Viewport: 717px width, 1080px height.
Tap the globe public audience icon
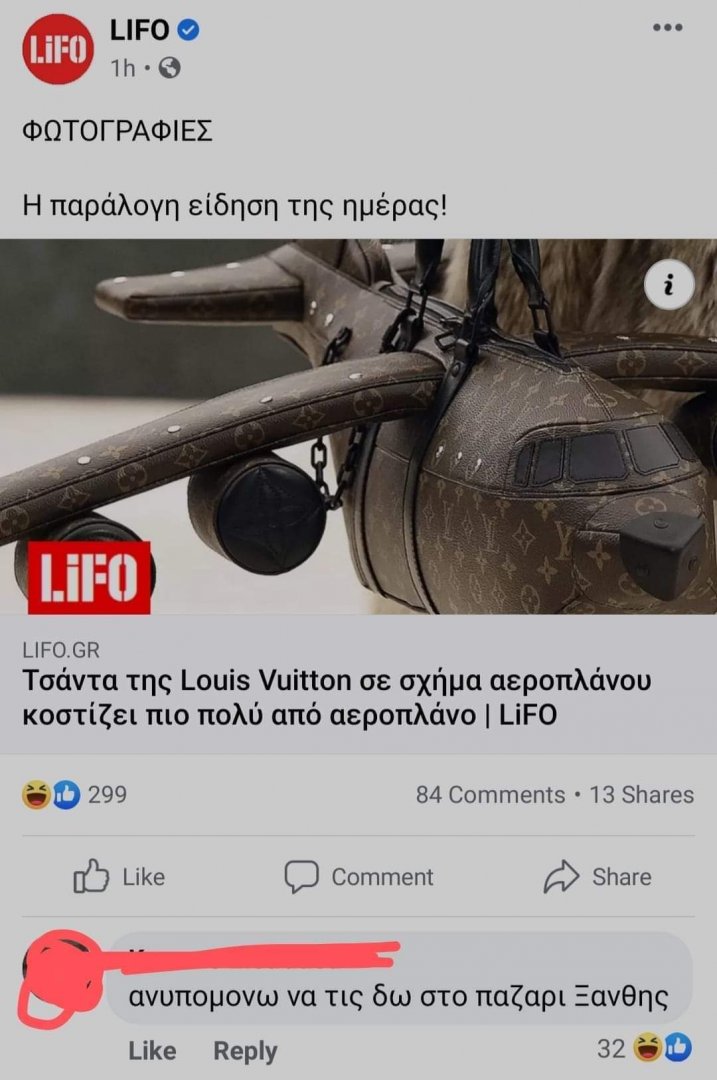point(169,68)
